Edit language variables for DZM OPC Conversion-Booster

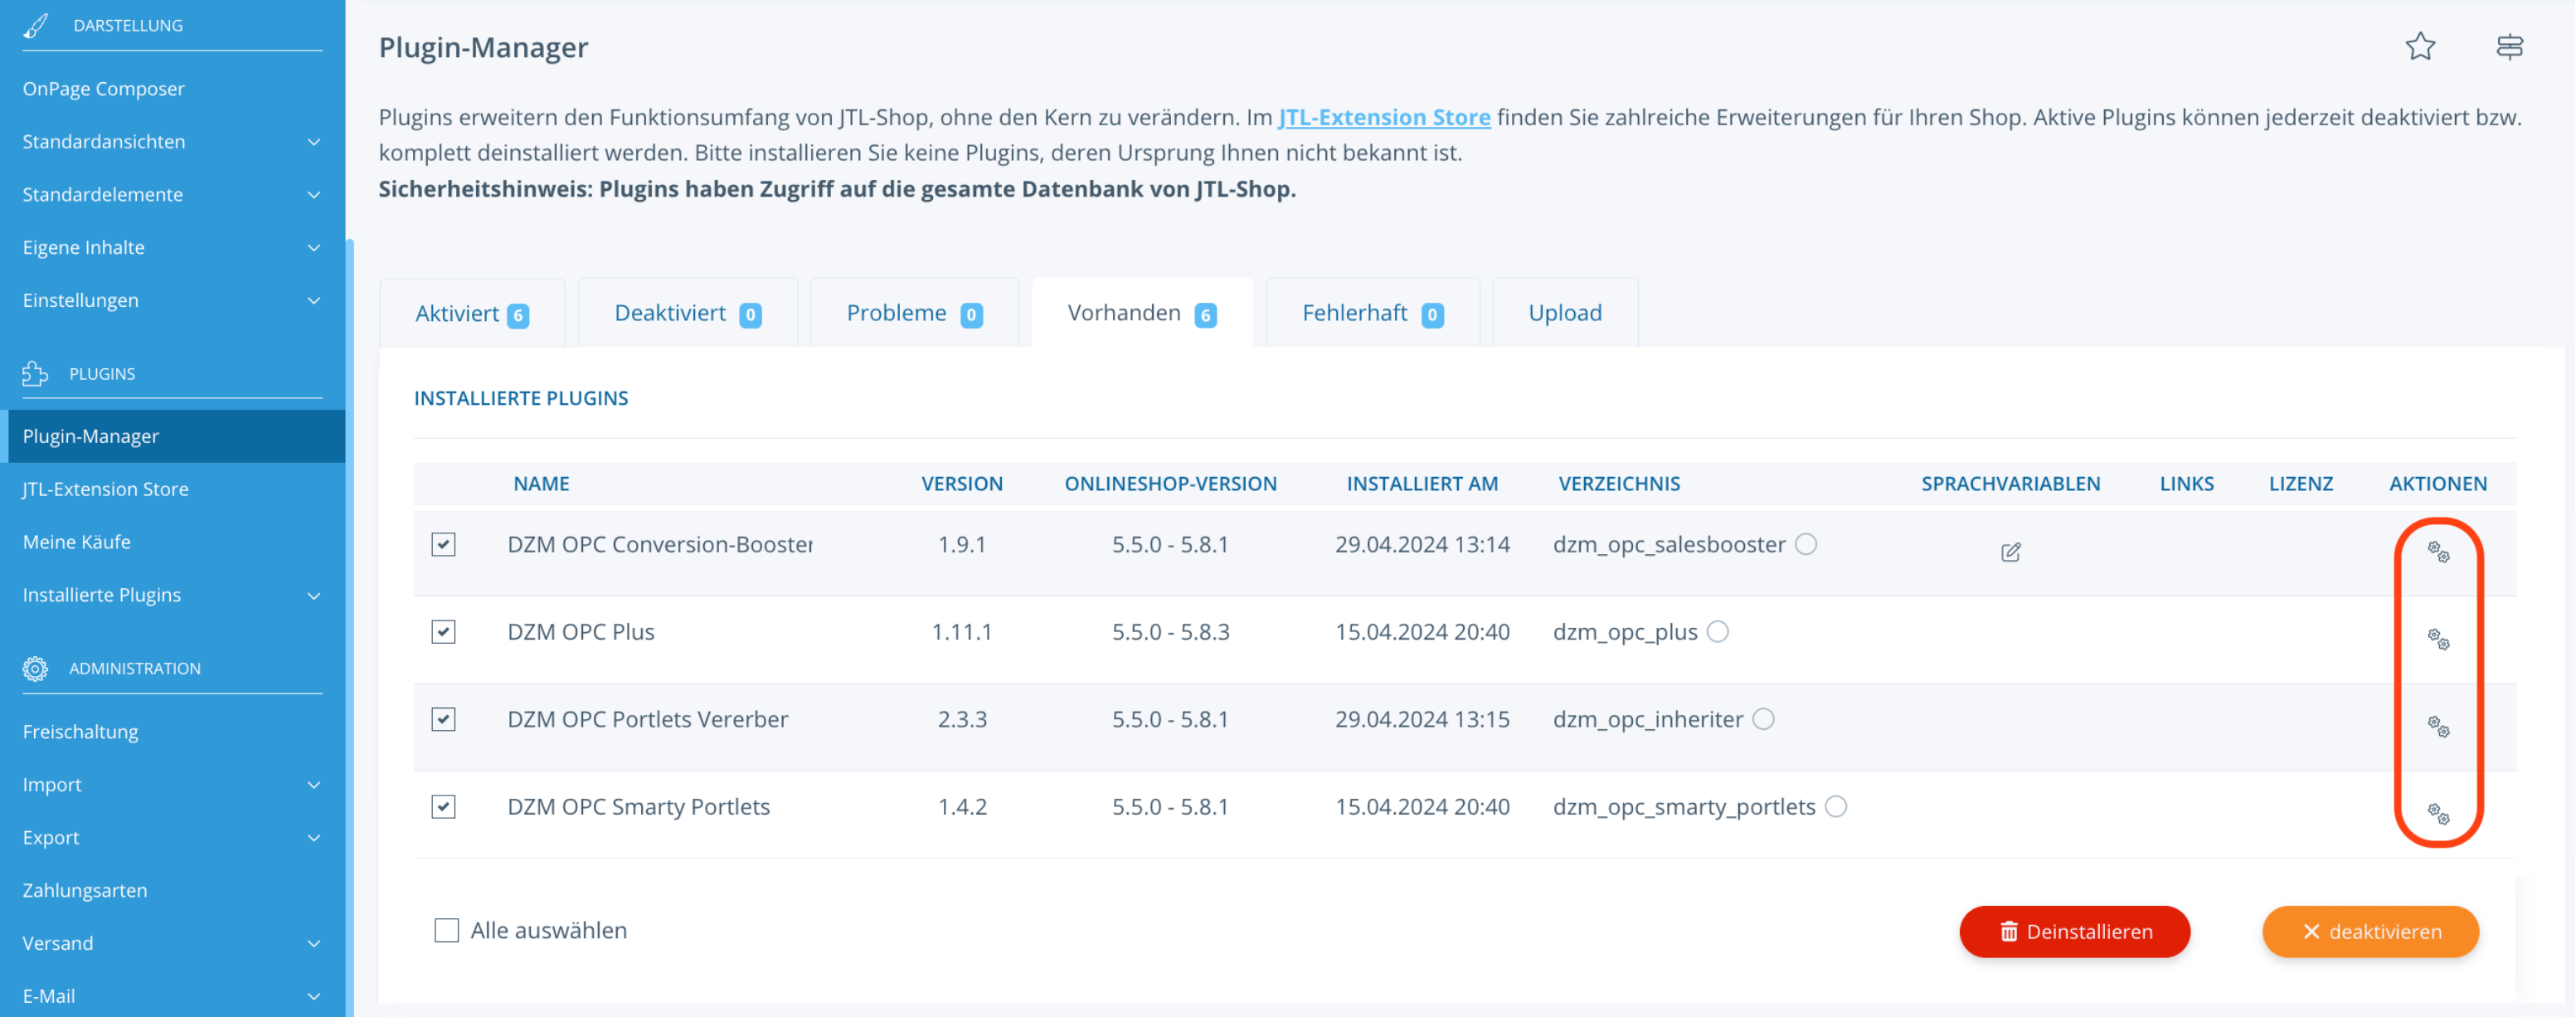[2010, 552]
